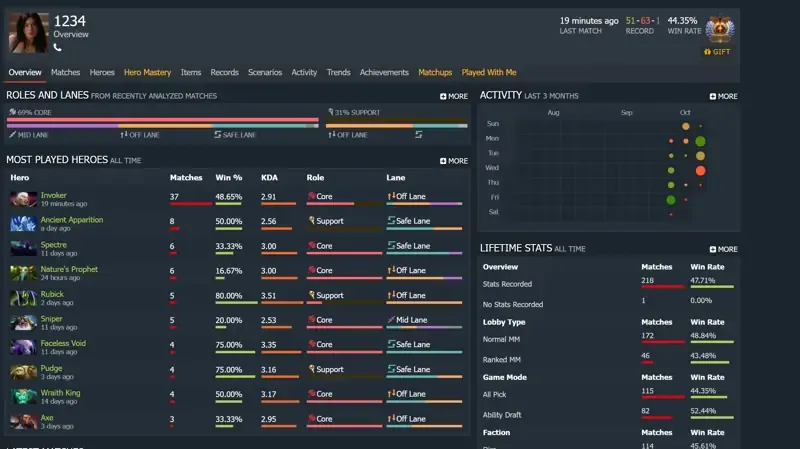This screenshot has width=800, height=449.
Task: Open the Matches tab
Action: tap(65, 72)
